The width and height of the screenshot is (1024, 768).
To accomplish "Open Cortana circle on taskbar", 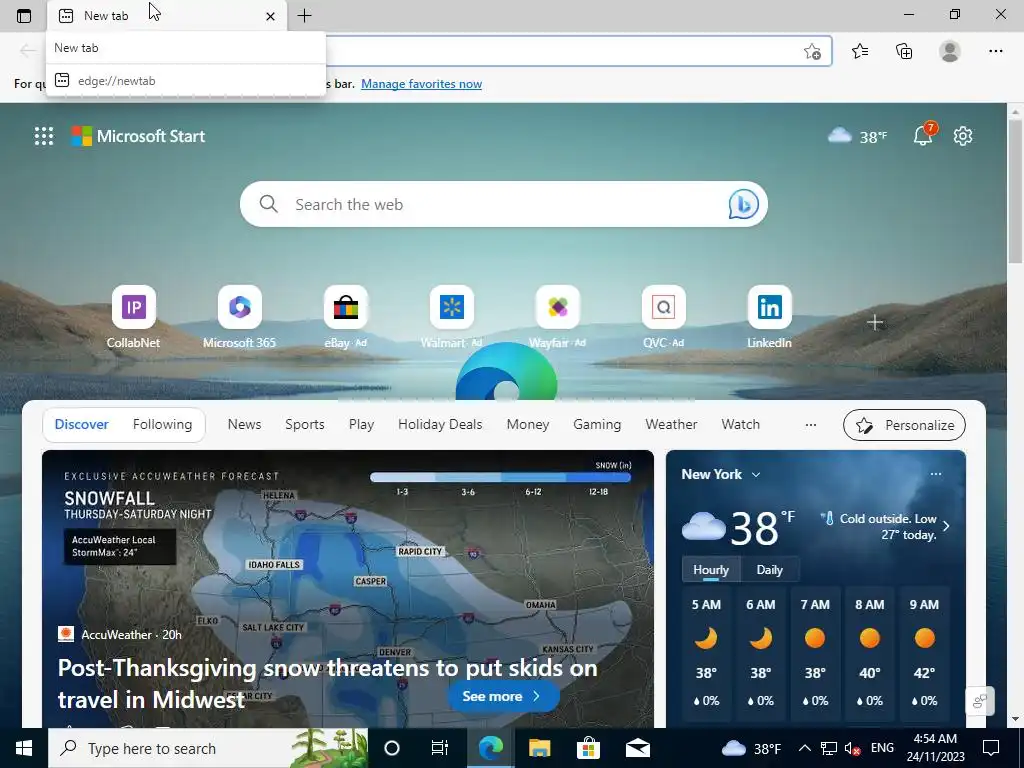I will tap(392, 748).
